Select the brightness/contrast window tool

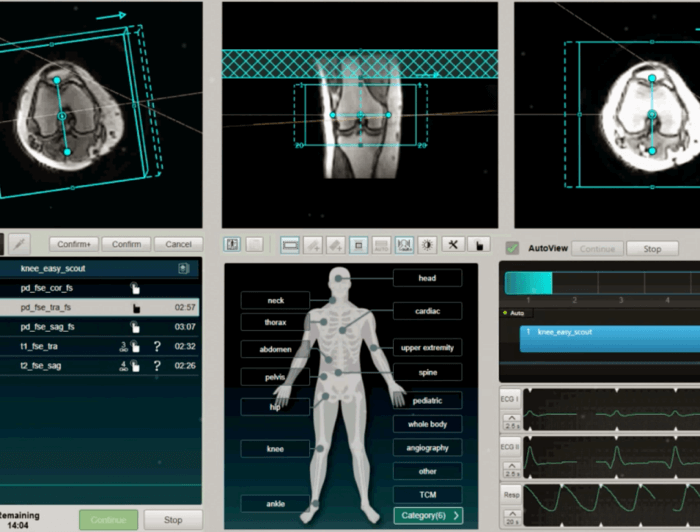(x=428, y=244)
